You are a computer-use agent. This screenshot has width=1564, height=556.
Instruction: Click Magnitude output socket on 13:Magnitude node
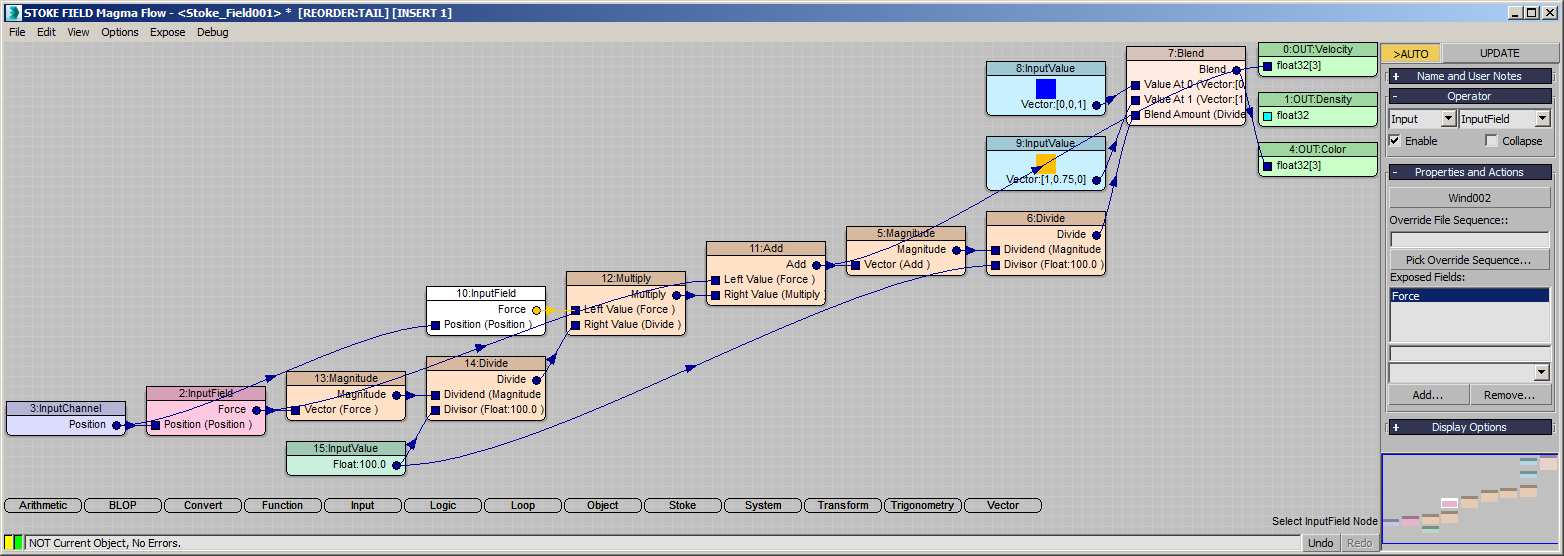point(396,395)
